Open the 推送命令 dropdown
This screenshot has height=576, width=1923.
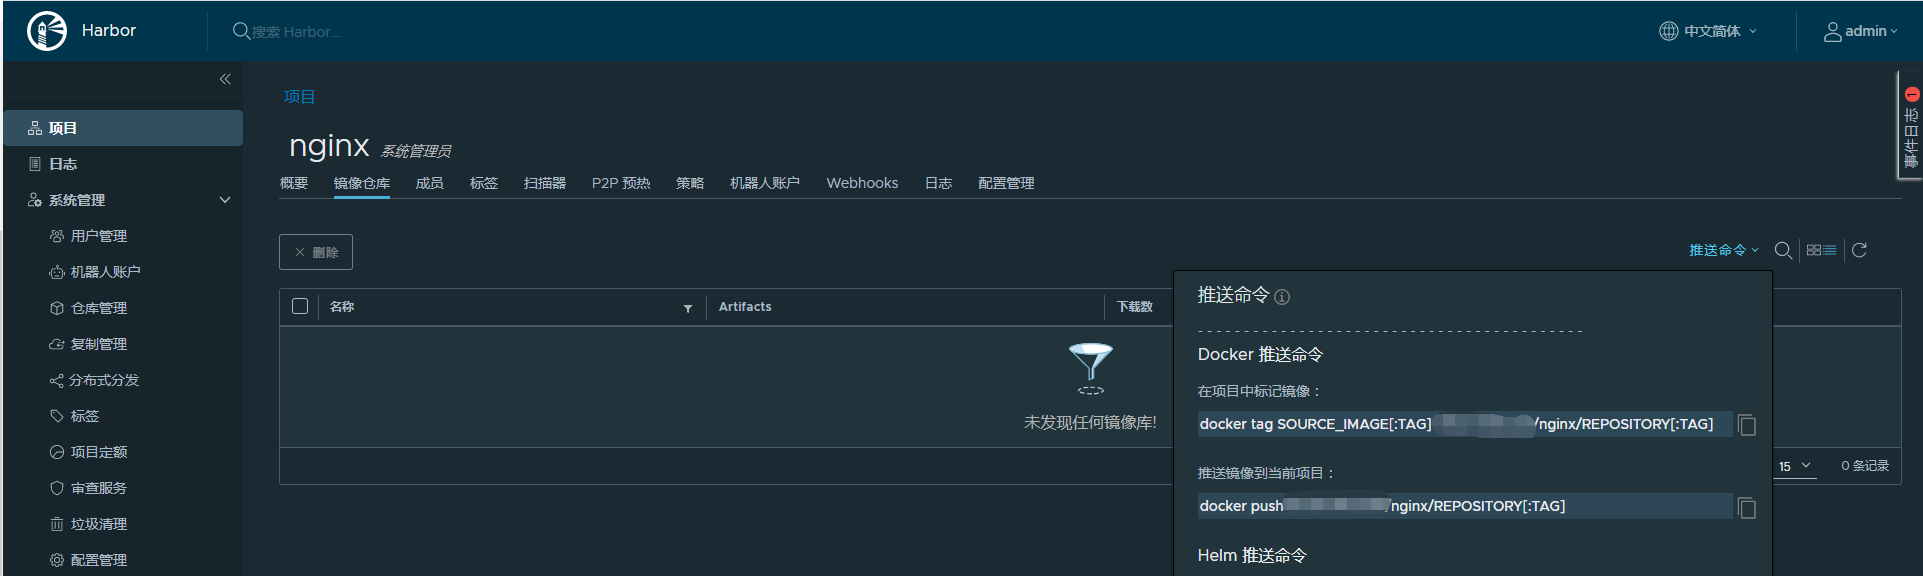pos(1724,250)
